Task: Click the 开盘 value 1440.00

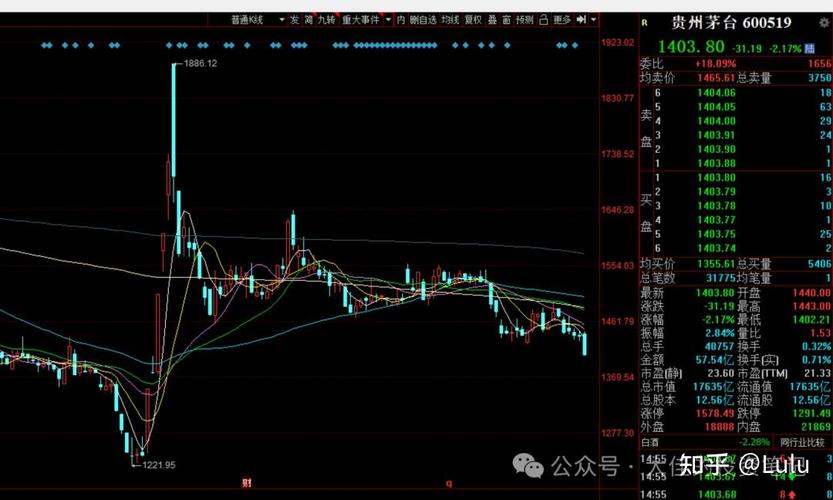Action: click(x=812, y=293)
